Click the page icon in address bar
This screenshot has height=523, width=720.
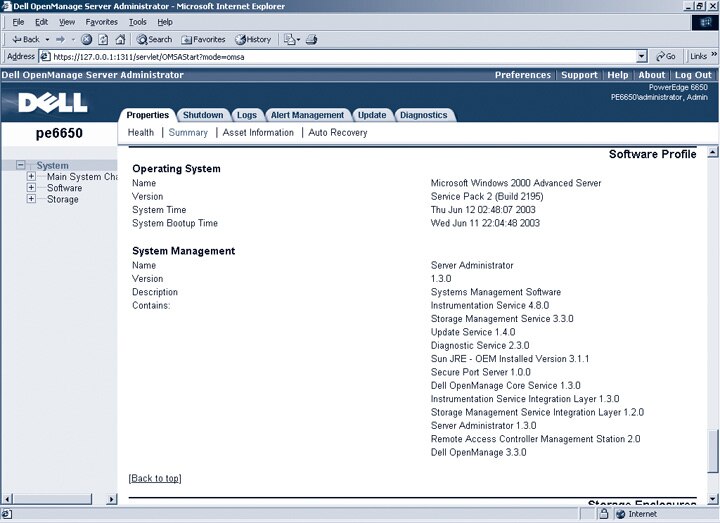pyautogui.click(x=45, y=56)
